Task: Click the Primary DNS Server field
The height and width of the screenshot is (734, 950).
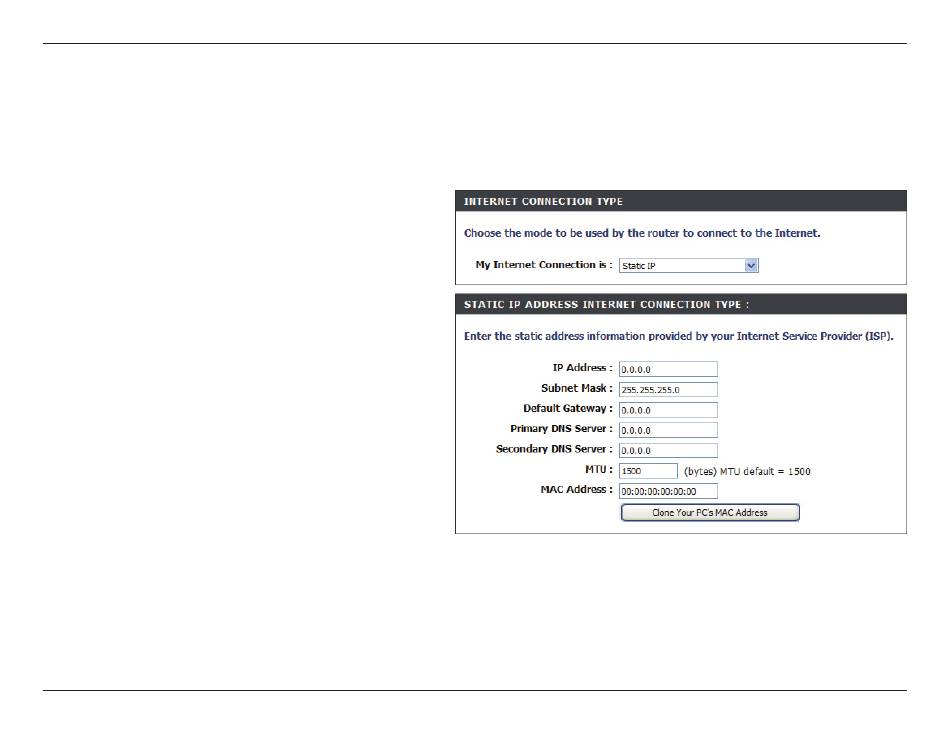Action: pos(667,430)
